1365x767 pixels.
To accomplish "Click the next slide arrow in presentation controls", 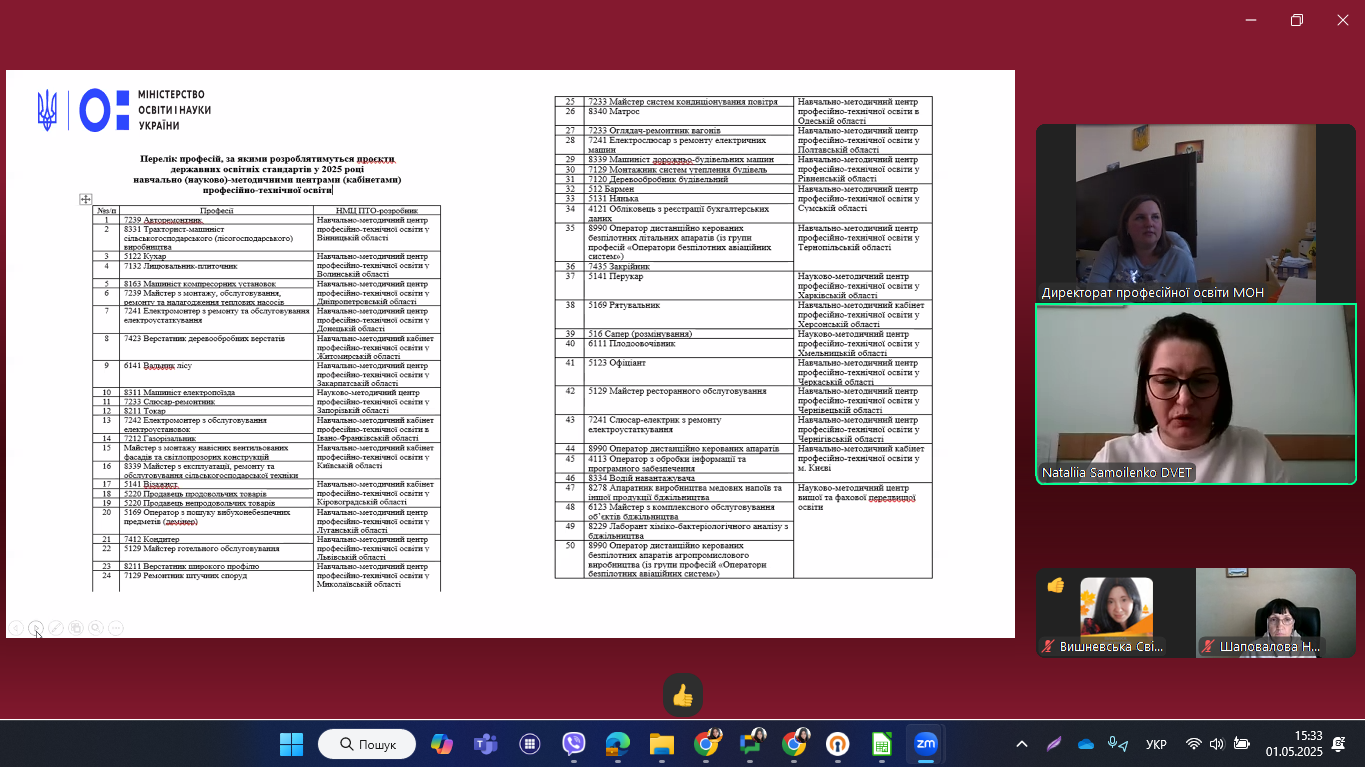I will (36, 628).
